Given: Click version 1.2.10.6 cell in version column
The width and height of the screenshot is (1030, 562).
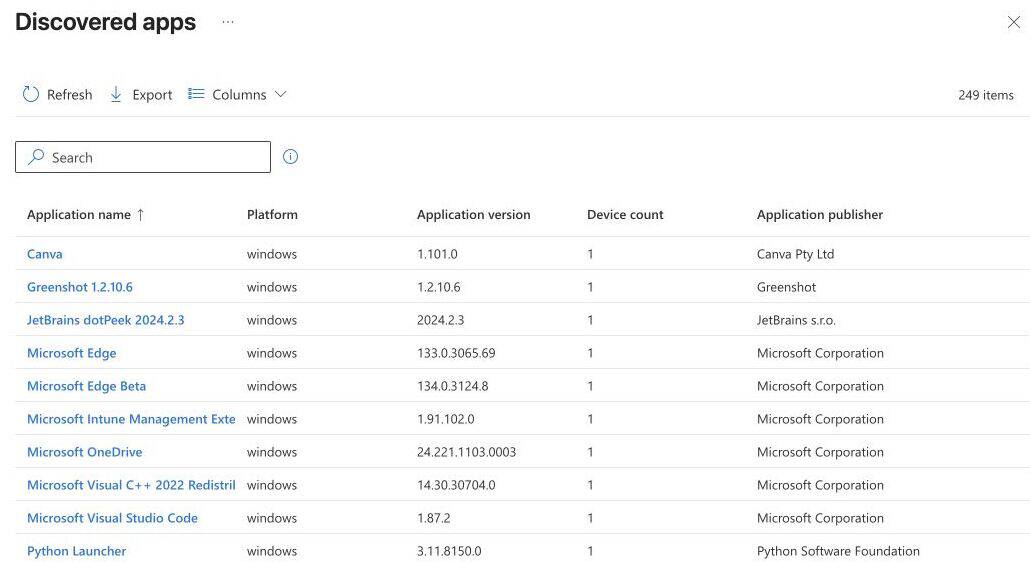Looking at the screenshot, I should click(439, 287).
